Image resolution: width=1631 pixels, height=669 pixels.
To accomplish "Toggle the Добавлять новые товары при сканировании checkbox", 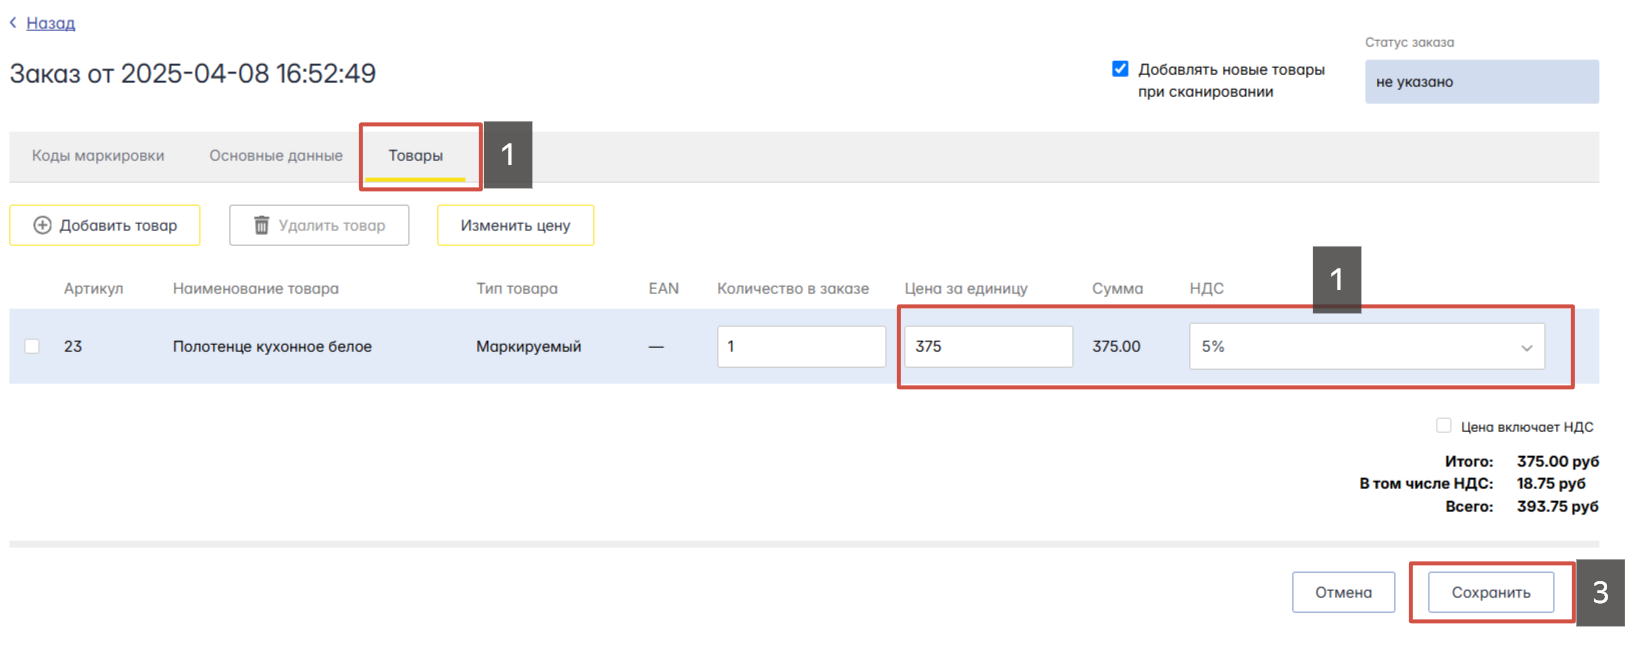I will (1120, 69).
